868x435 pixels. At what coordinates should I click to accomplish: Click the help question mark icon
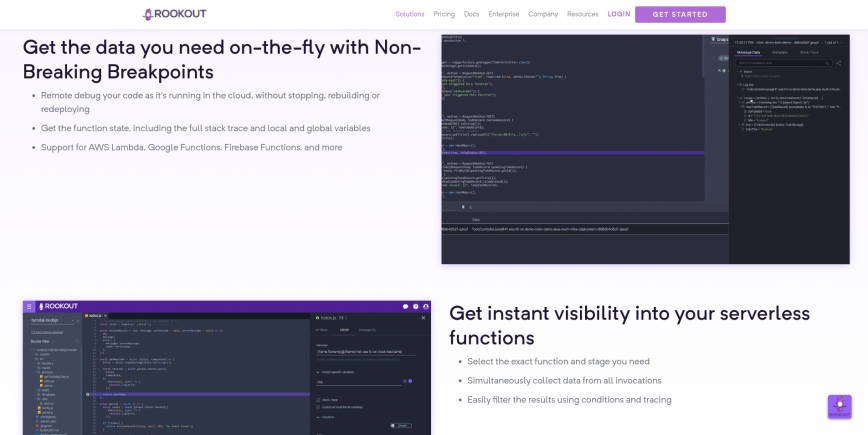click(415, 306)
